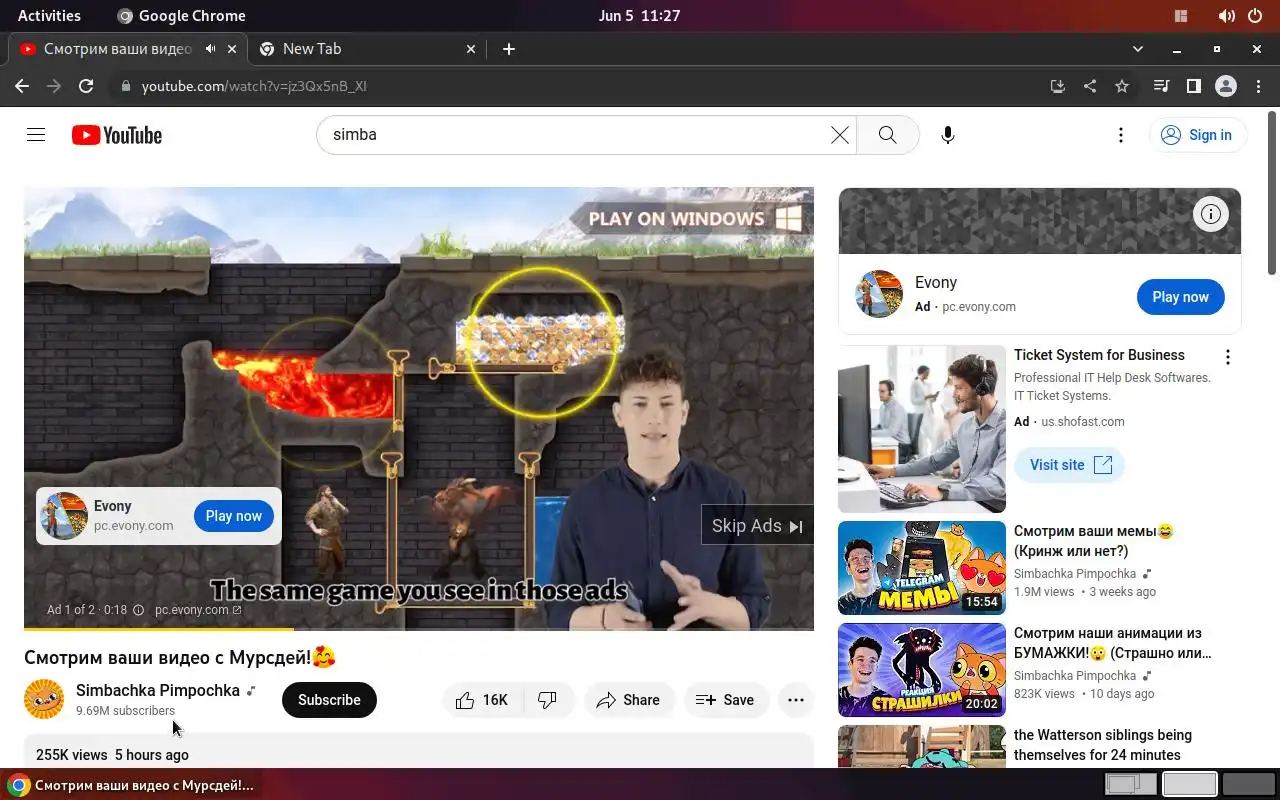
Task: Open power menu icon in top bar
Action: 1256,16
